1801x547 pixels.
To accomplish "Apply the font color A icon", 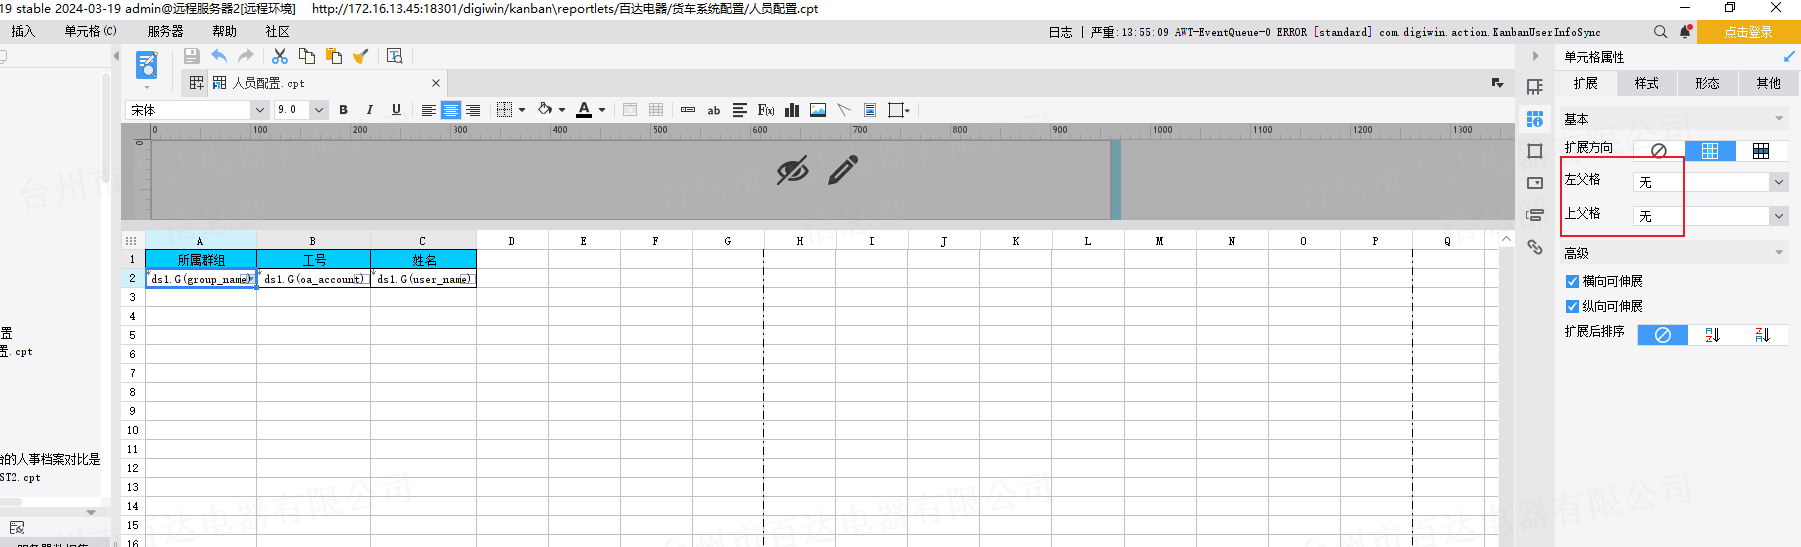I will pyautogui.click(x=584, y=110).
